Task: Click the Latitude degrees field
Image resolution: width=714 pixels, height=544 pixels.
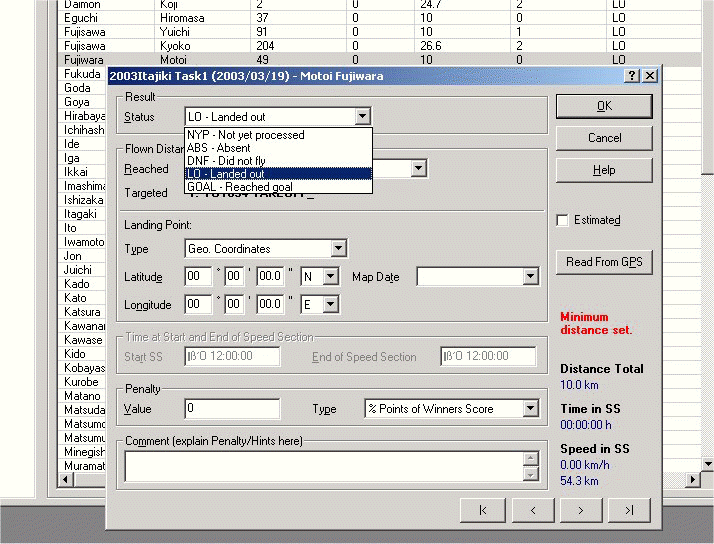Action: click(x=199, y=276)
